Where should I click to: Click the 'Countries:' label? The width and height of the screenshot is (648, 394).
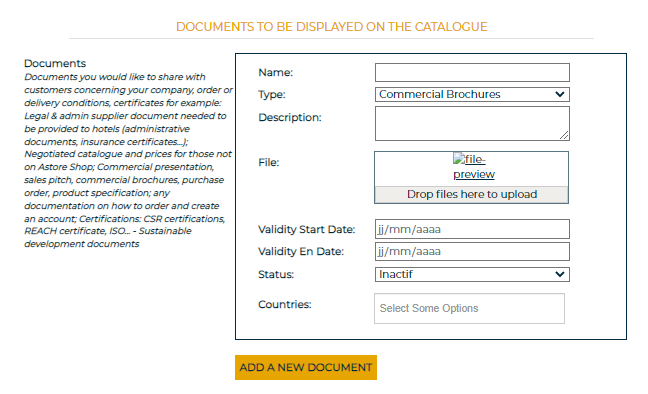click(x=285, y=304)
